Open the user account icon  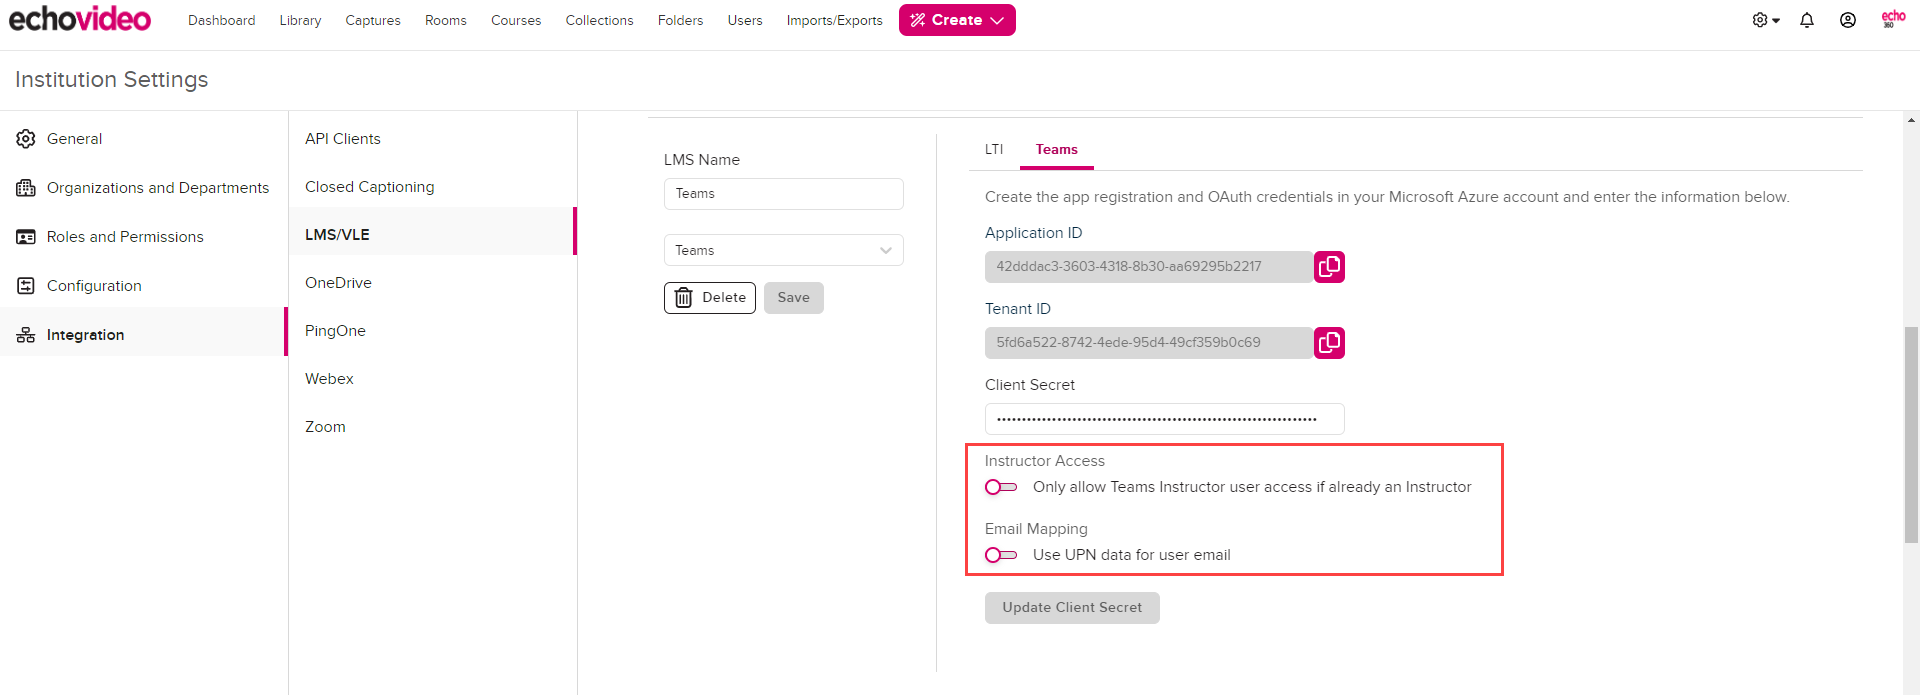[x=1848, y=20]
